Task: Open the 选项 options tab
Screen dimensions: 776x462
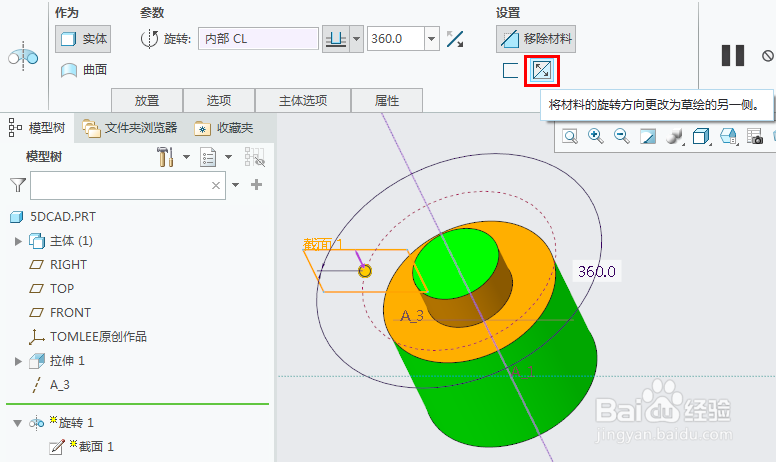Action: tap(219, 100)
